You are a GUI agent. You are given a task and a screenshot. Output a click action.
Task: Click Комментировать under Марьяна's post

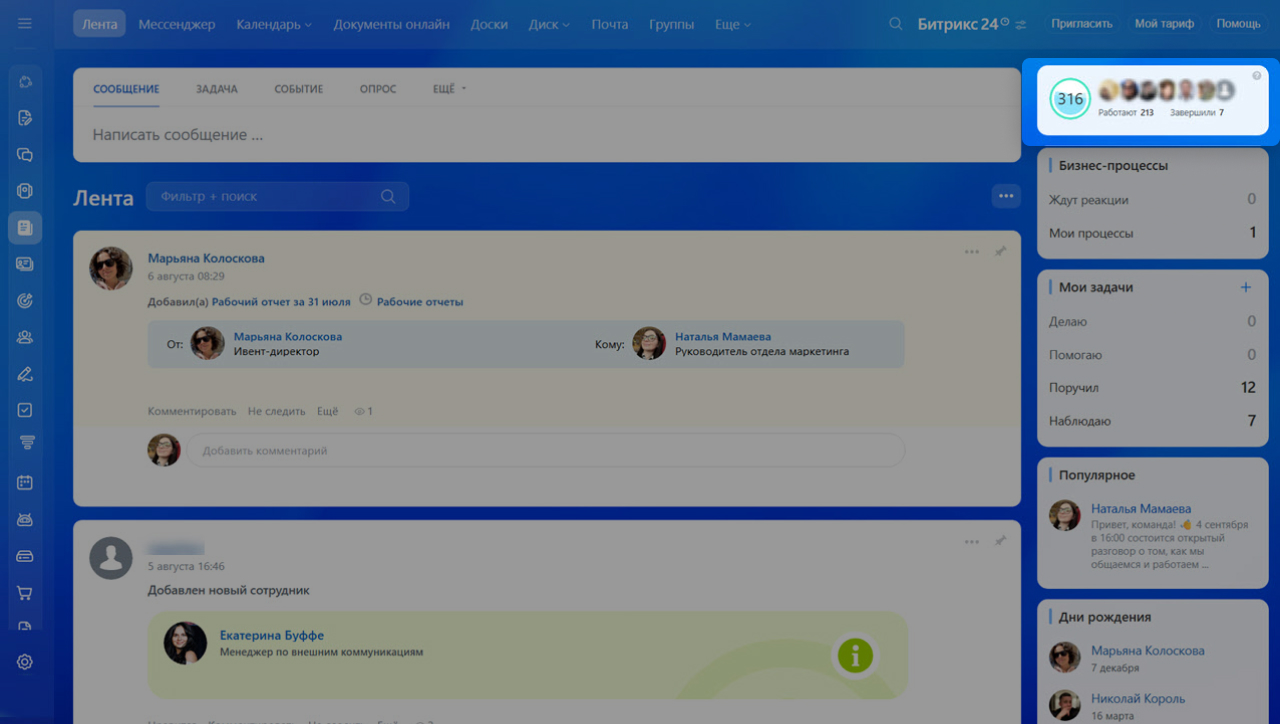click(192, 411)
